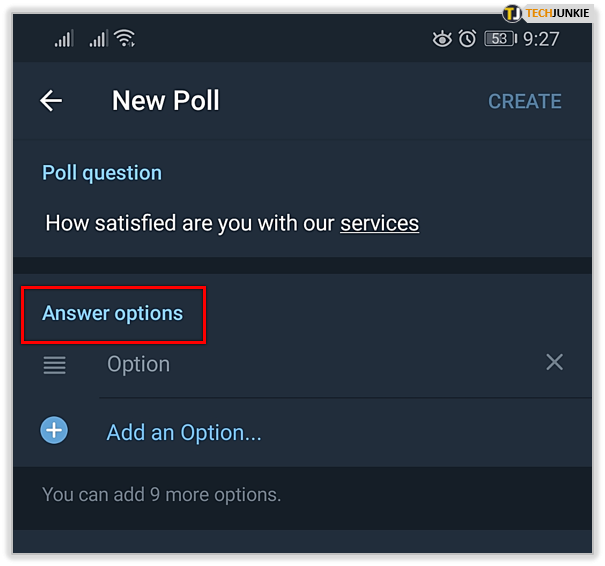Remove the option with the X icon
This screenshot has height=566, width=605.
[554, 362]
